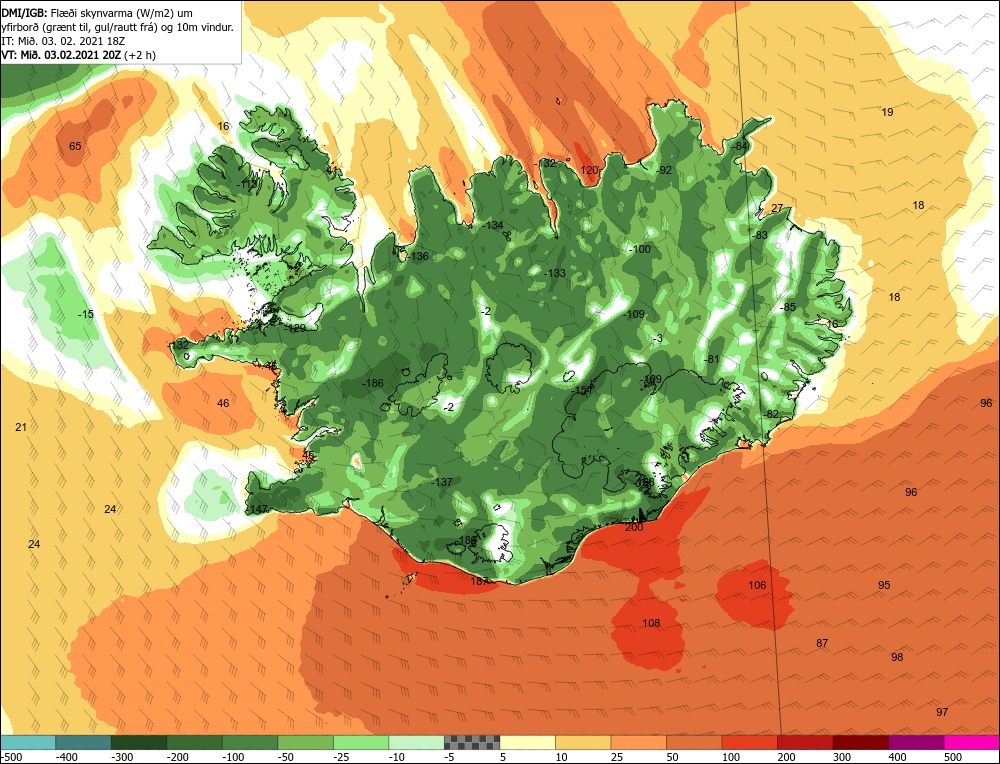
Task: Click the '-400' label on the colour scale
Action: [67, 757]
